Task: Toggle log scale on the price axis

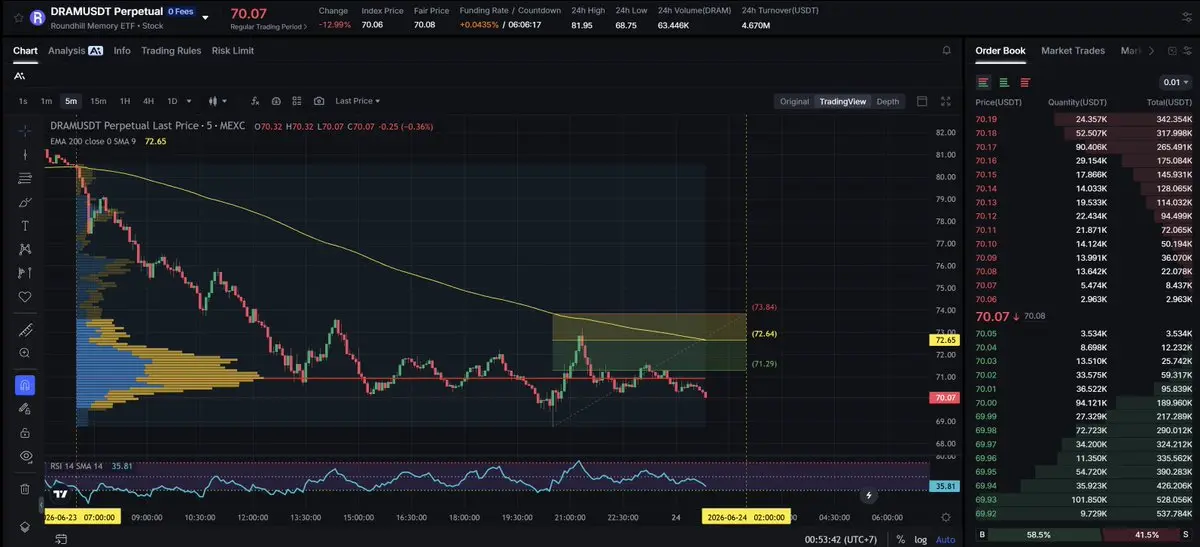Action: click(x=920, y=539)
